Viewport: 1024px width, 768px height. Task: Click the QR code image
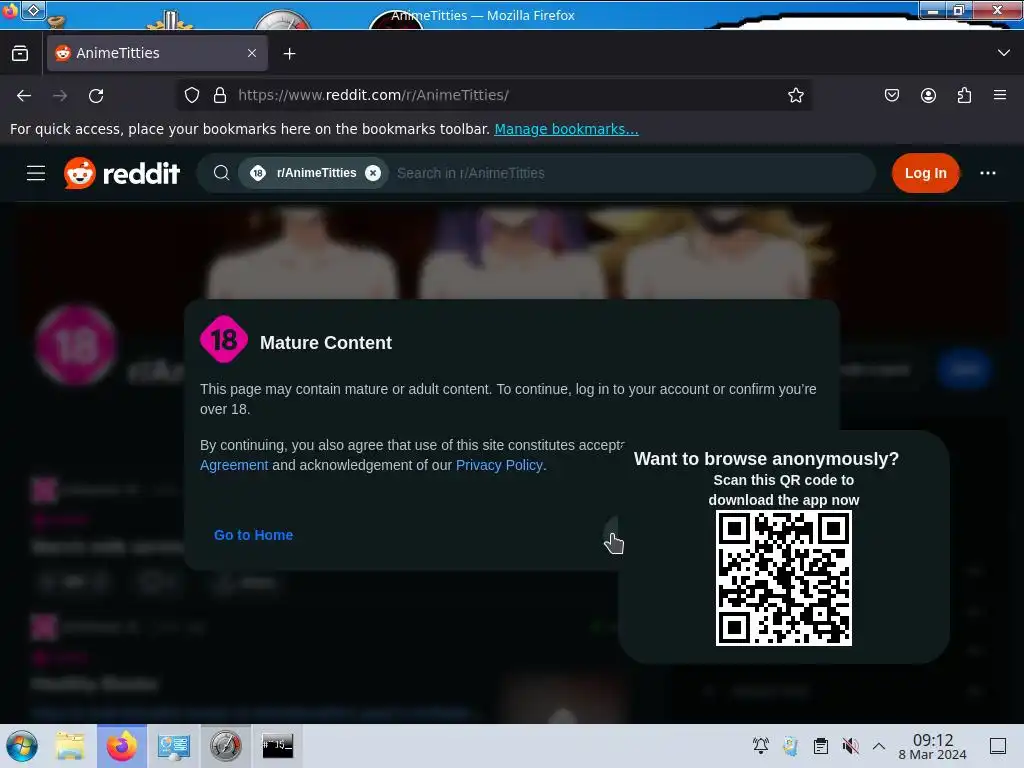point(784,578)
